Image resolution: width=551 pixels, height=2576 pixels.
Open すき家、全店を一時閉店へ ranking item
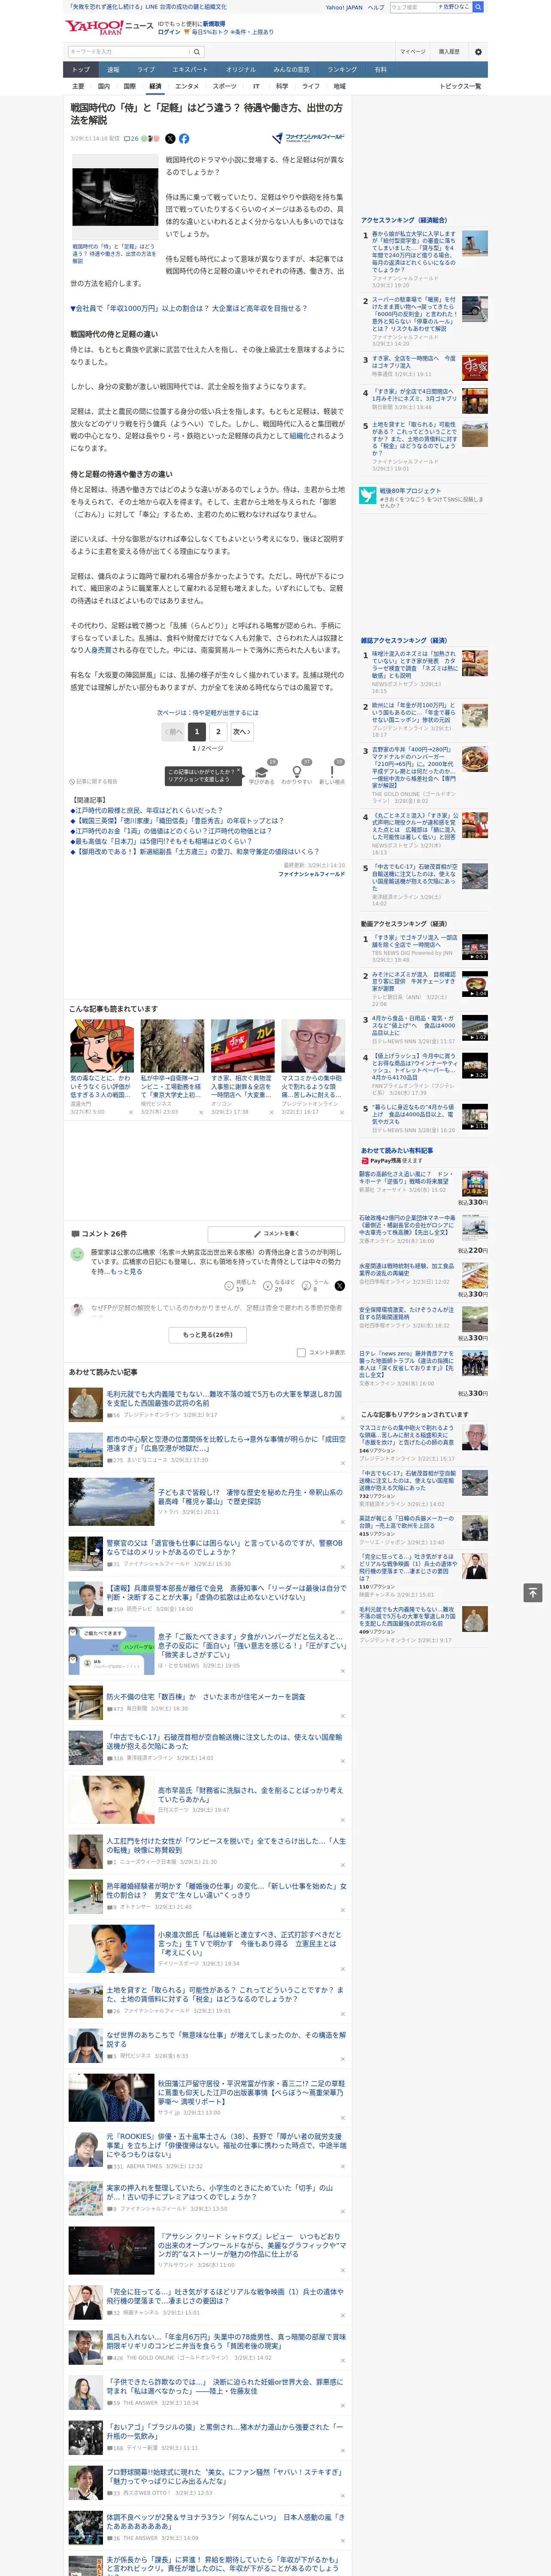(414, 362)
